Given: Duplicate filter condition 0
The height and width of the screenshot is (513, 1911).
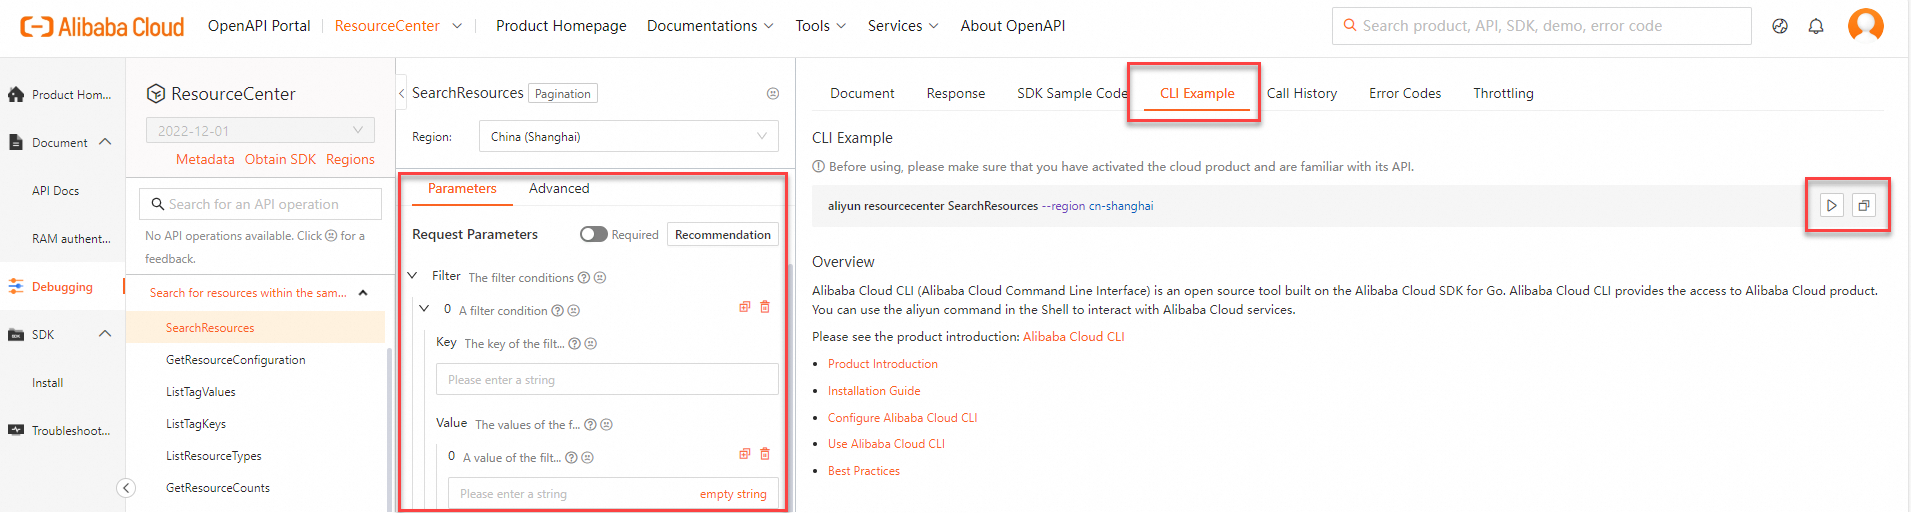Looking at the screenshot, I should click(x=745, y=307).
